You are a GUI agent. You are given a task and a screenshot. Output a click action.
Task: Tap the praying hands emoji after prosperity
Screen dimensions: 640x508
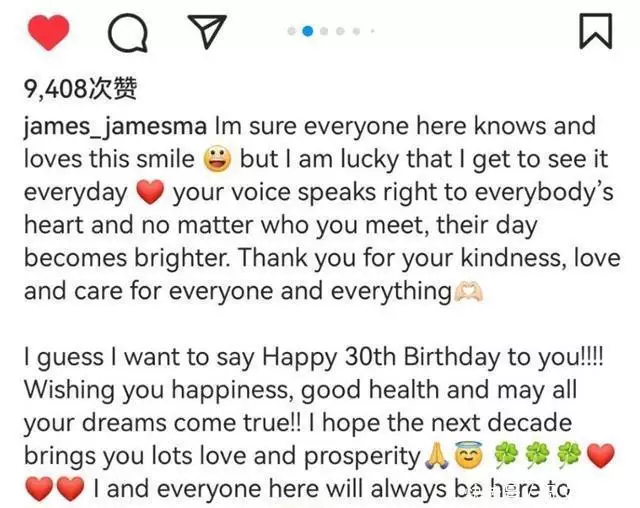pos(437,455)
